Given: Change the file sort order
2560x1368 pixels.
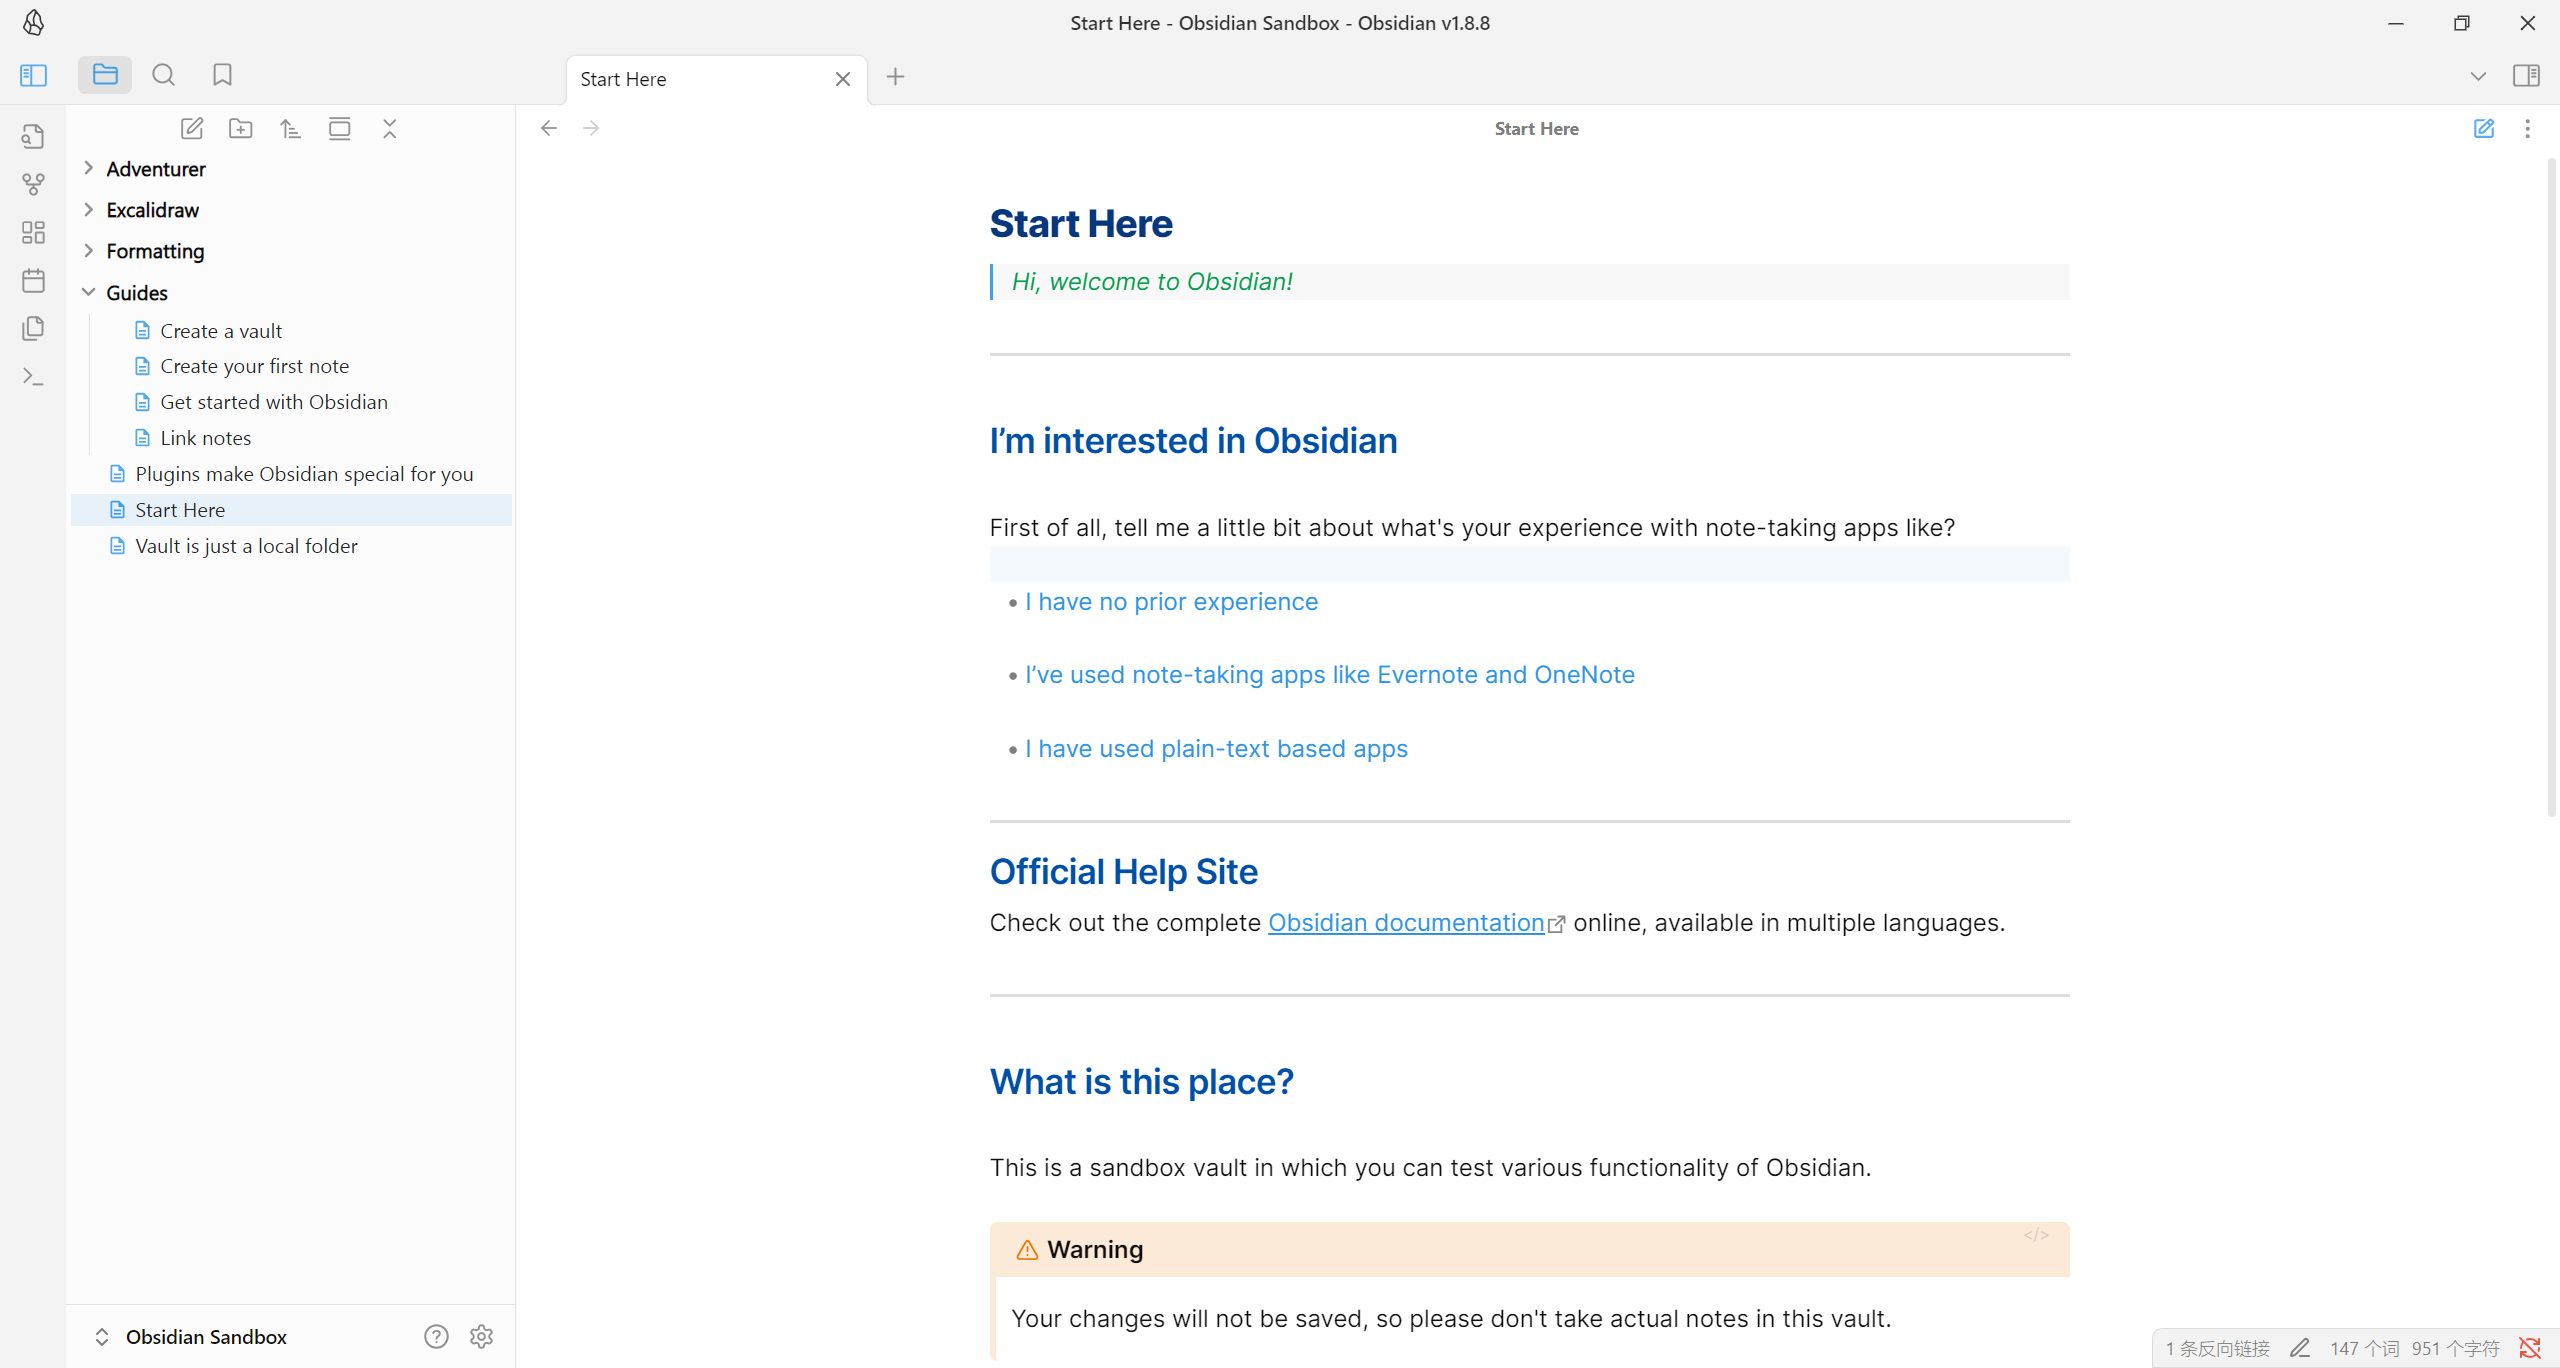Looking at the screenshot, I should coord(290,128).
